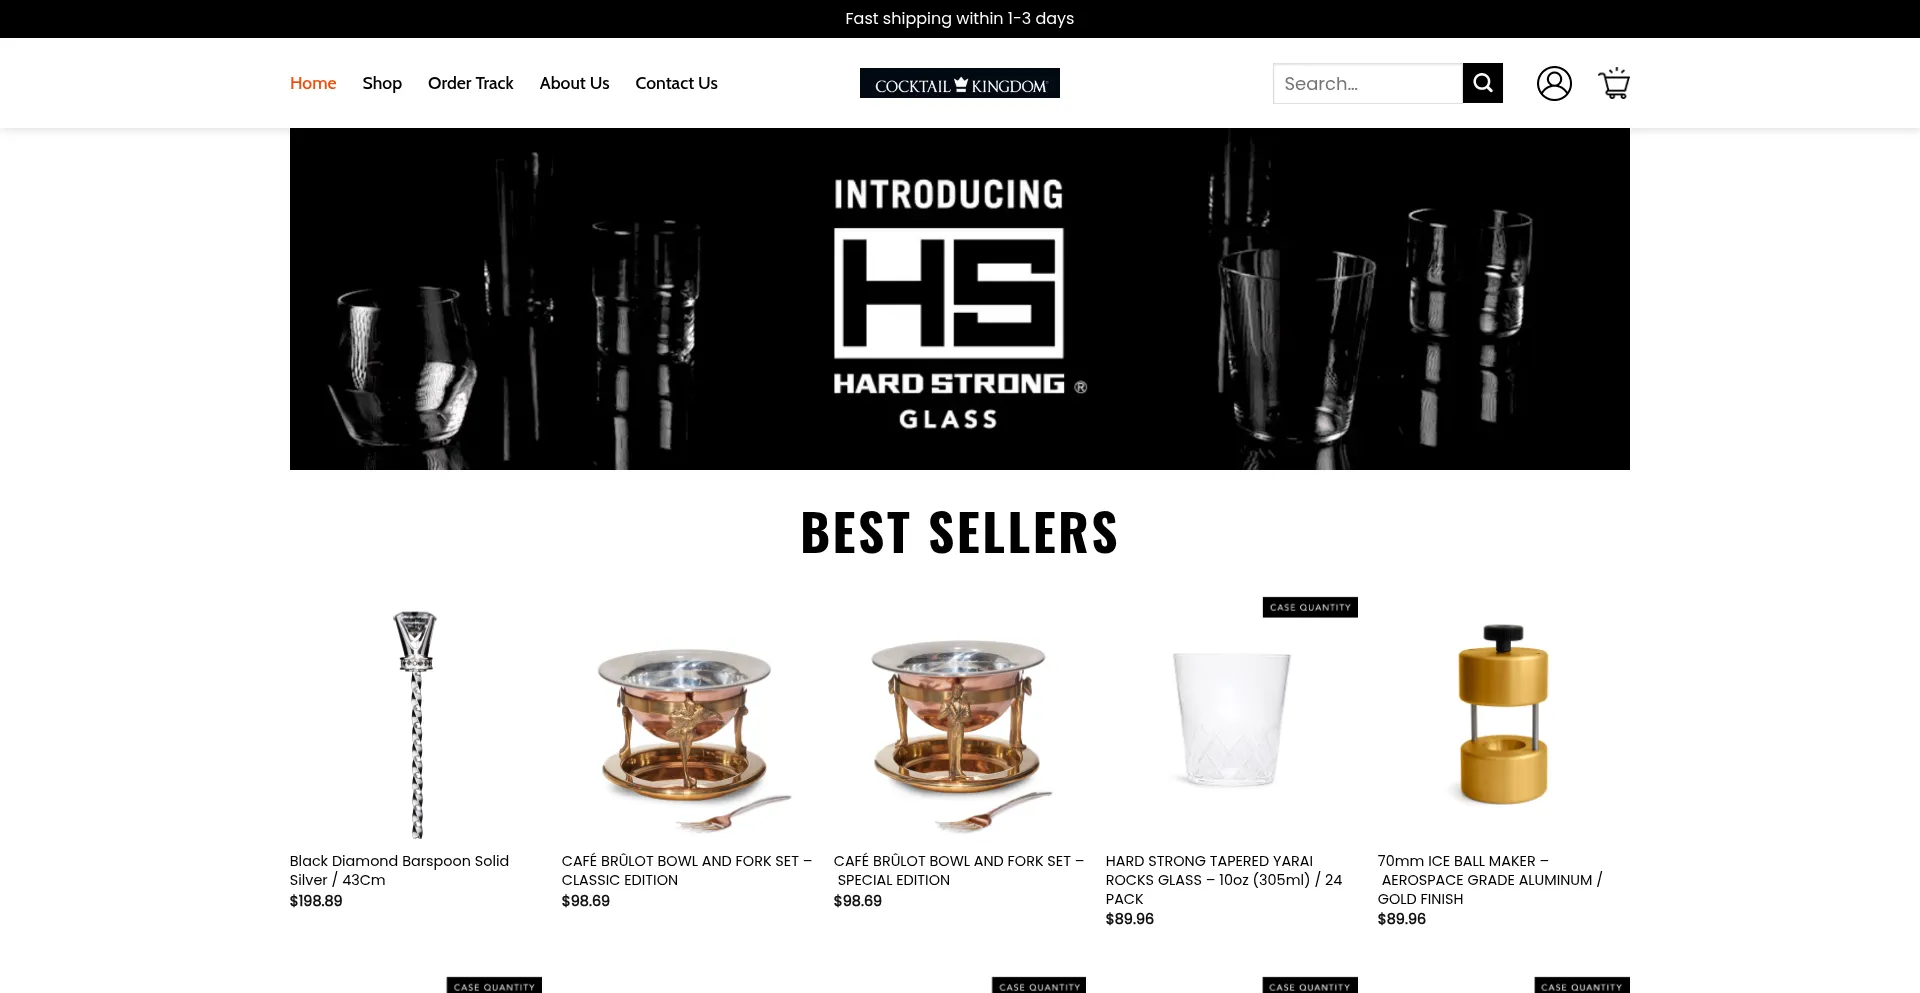Image resolution: width=1920 pixels, height=993 pixels.
Task: Click the Case Quantity badge on rocks glass
Action: tap(1310, 607)
